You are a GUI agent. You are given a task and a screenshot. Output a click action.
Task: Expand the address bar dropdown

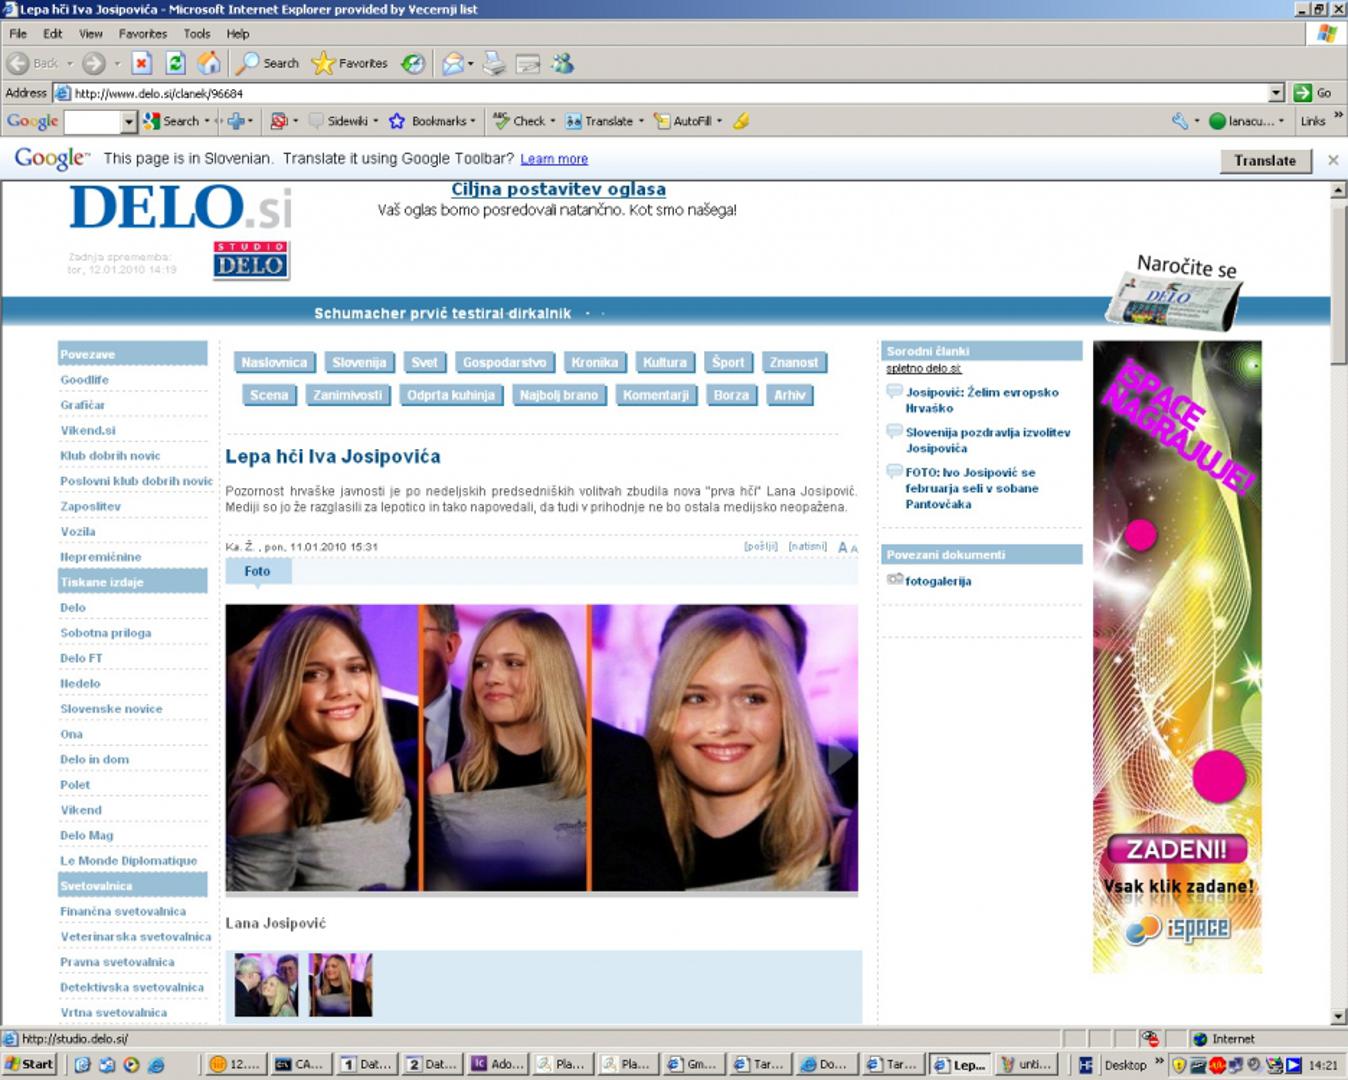pyautogui.click(x=1276, y=93)
